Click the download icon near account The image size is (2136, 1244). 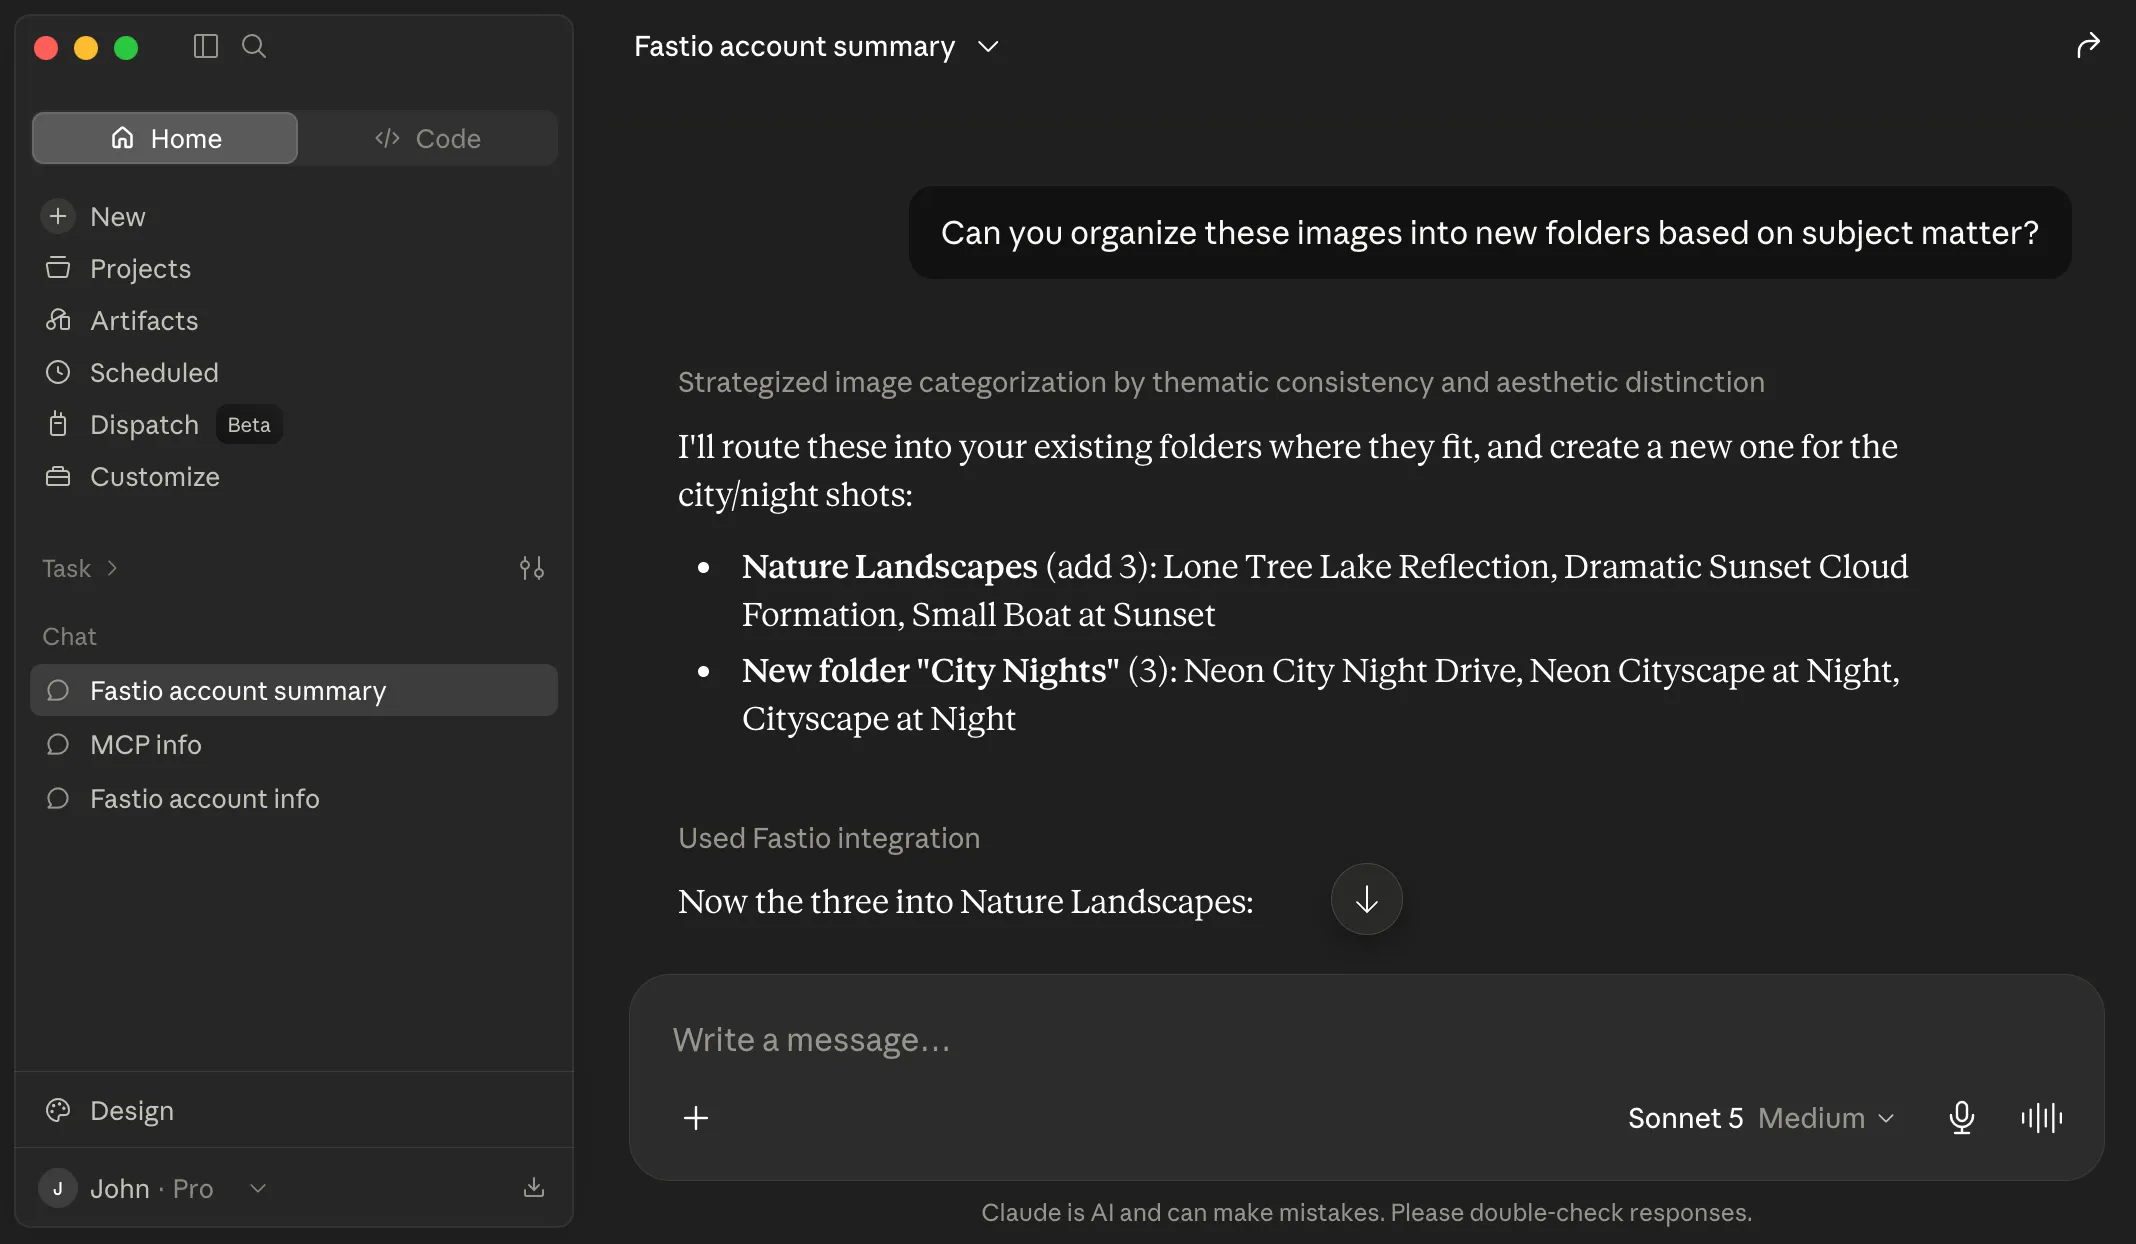(x=534, y=1187)
